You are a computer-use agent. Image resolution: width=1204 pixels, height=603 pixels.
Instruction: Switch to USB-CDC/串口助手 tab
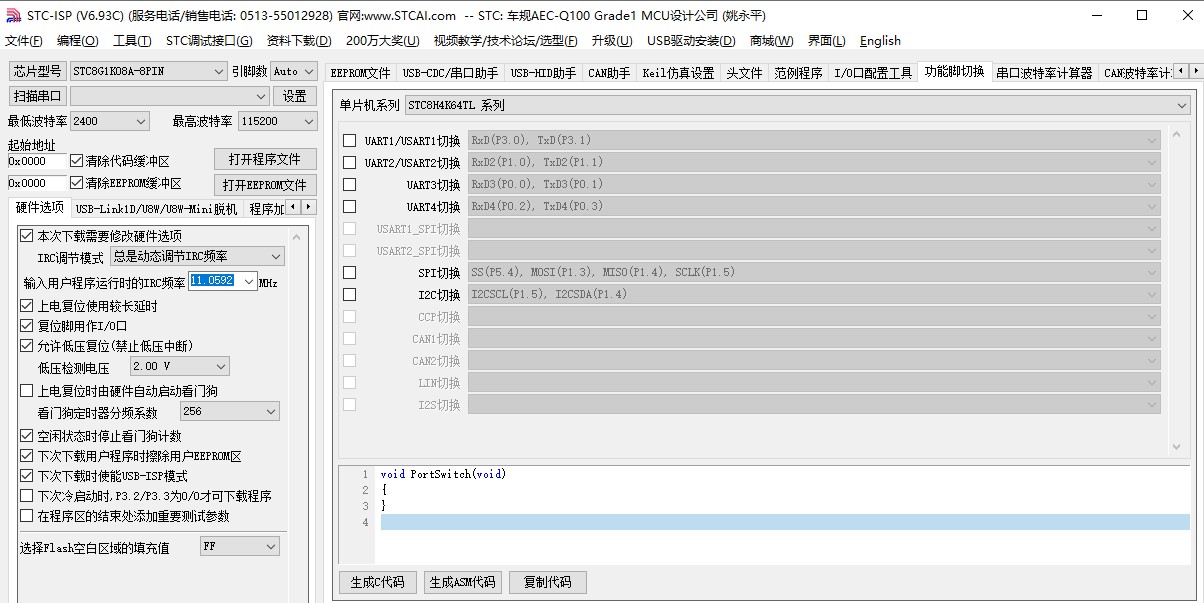point(450,73)
